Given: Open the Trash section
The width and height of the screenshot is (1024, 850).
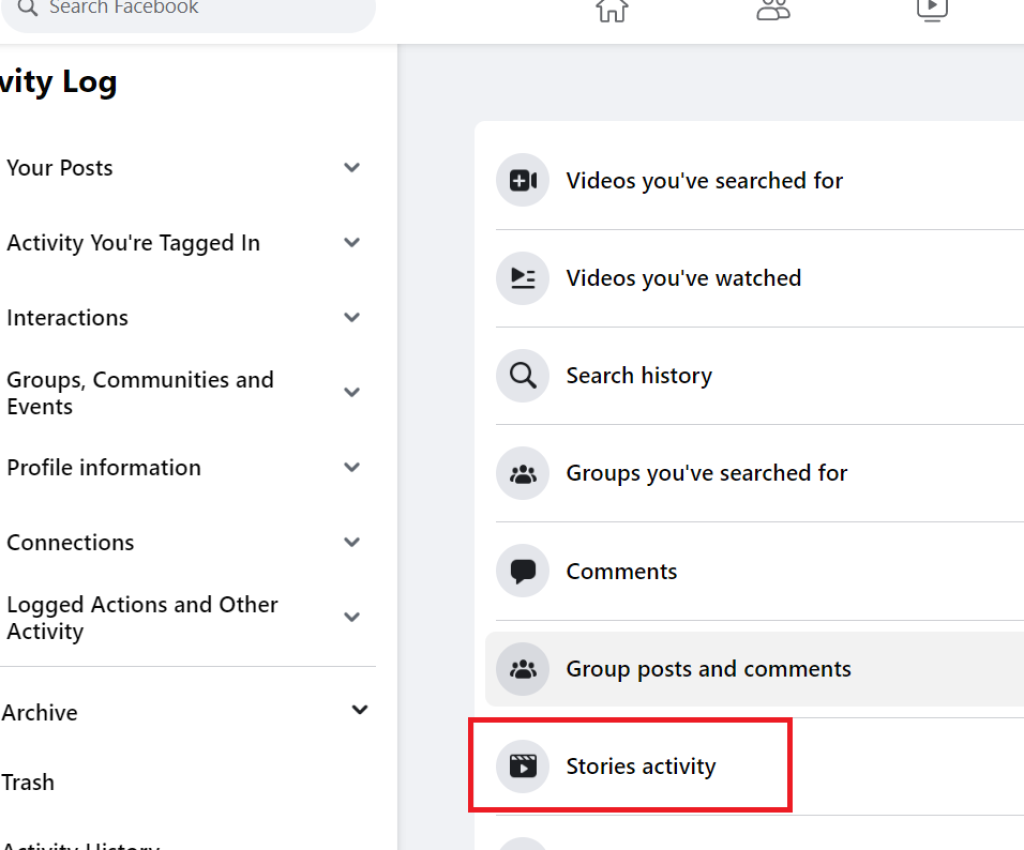Looking at the screenshot, I should (28, 782).
